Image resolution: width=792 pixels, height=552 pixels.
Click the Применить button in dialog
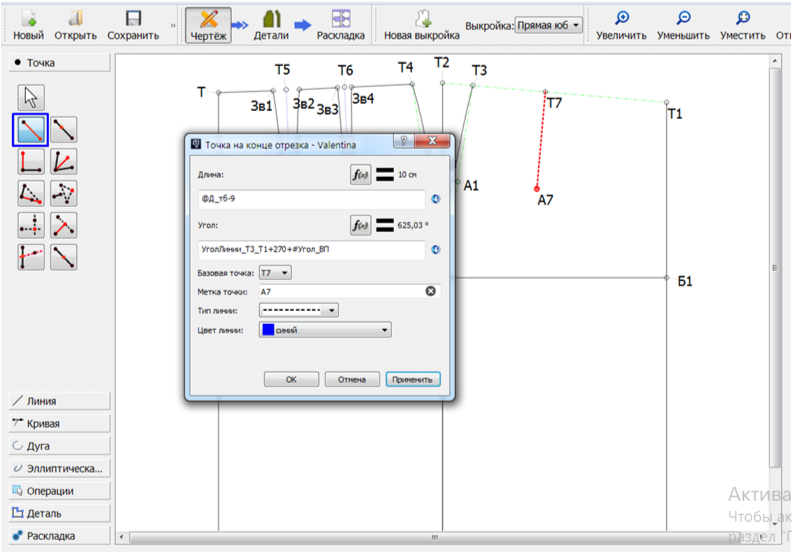(x=413, y=379)
